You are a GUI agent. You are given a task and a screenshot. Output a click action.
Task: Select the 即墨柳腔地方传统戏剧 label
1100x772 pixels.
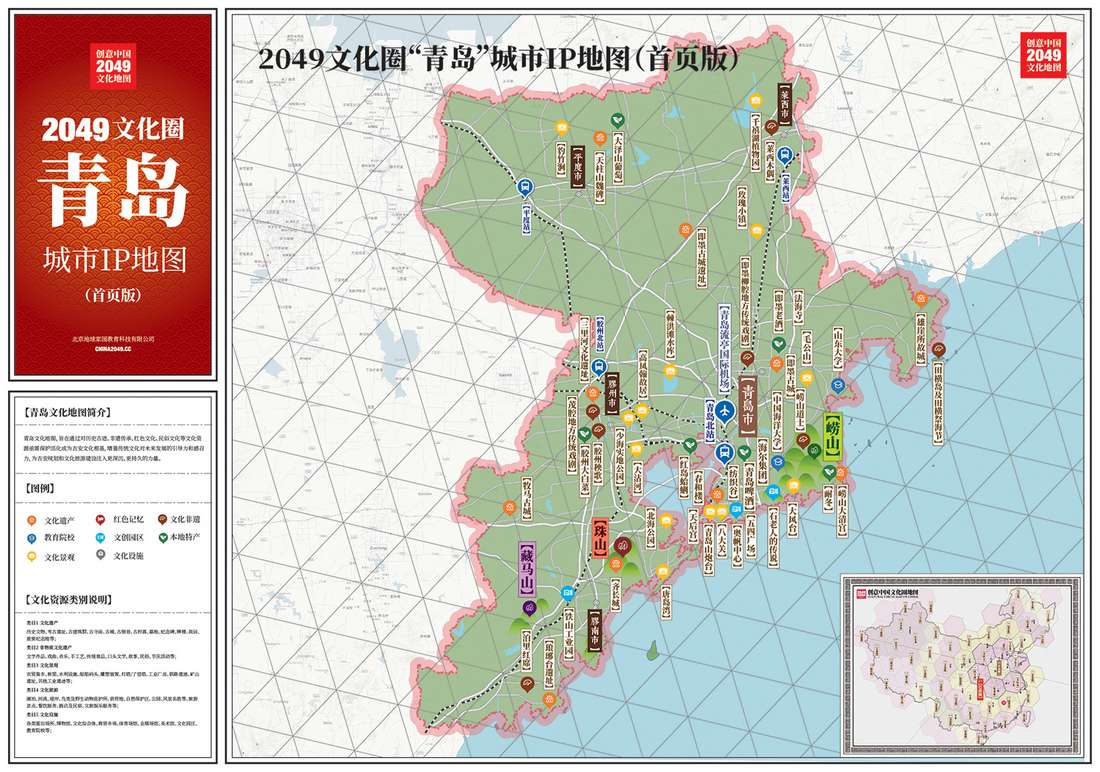745,302
